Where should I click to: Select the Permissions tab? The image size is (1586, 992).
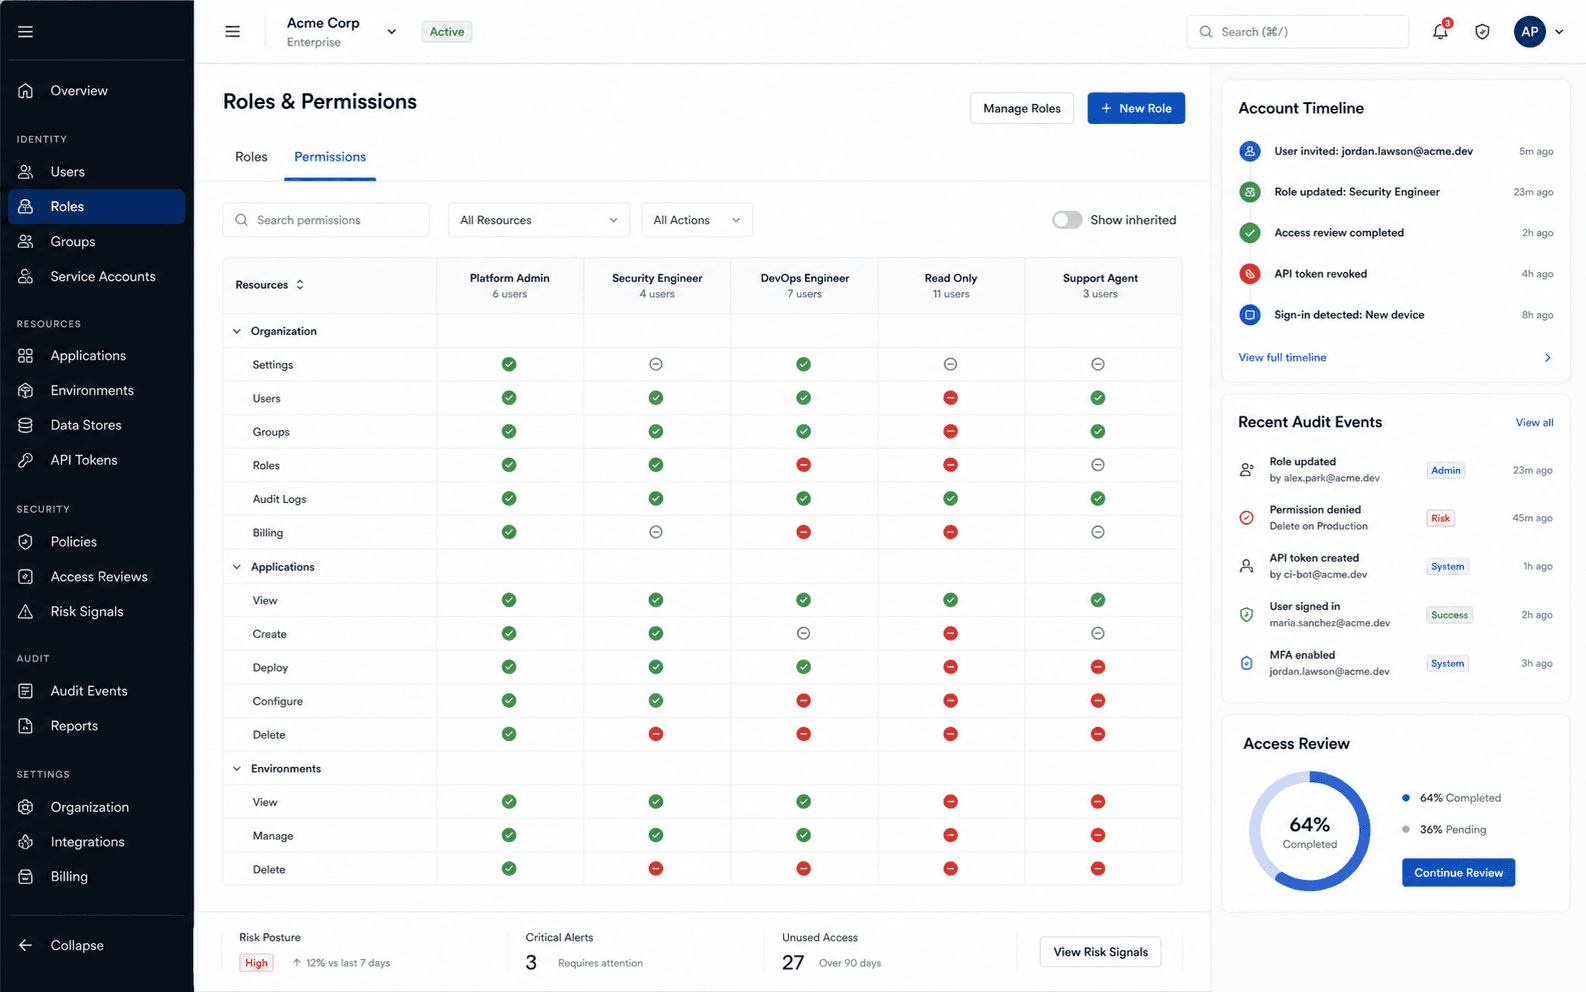click(330, 157)
